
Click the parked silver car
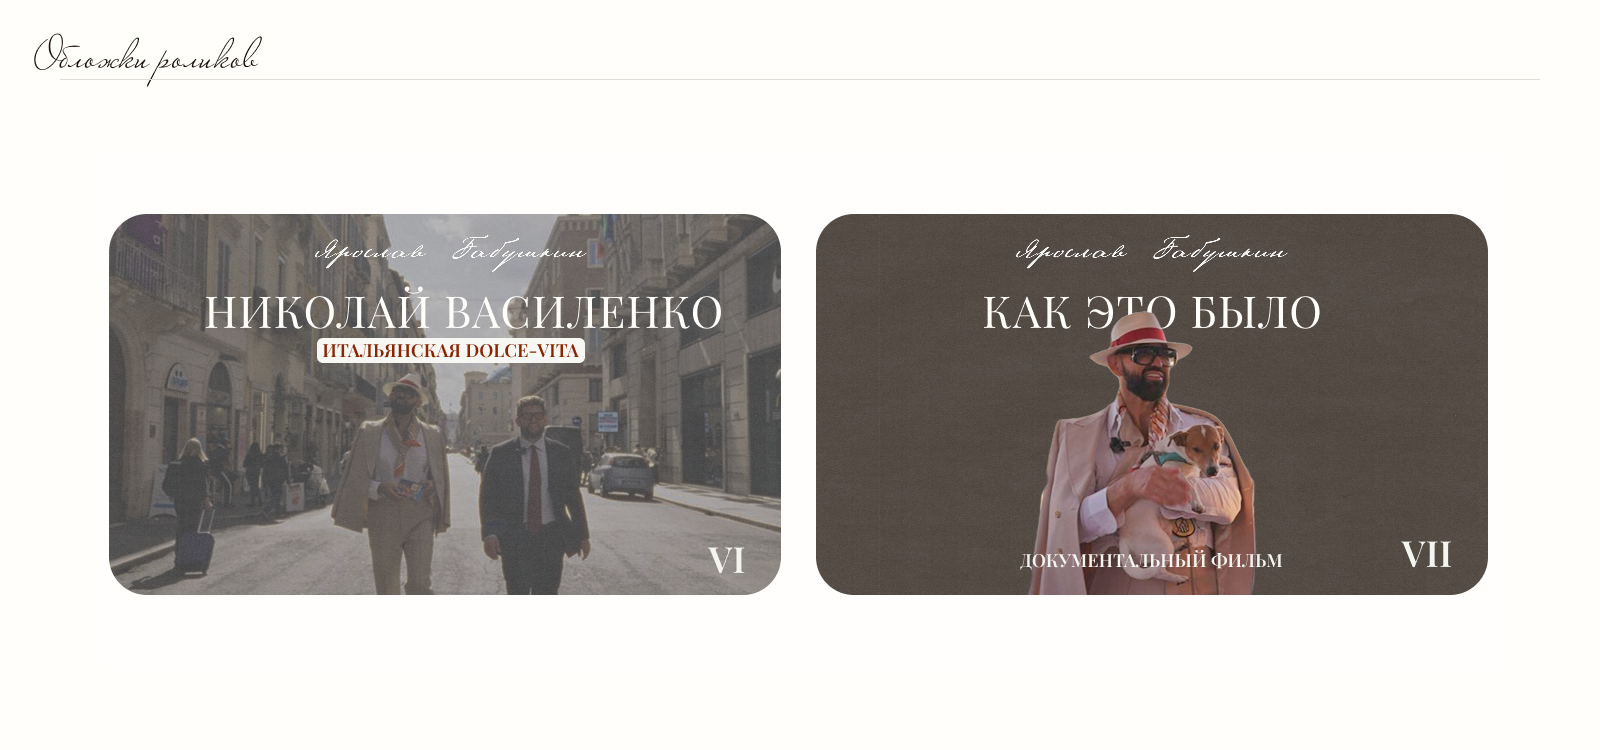(622, 475)
